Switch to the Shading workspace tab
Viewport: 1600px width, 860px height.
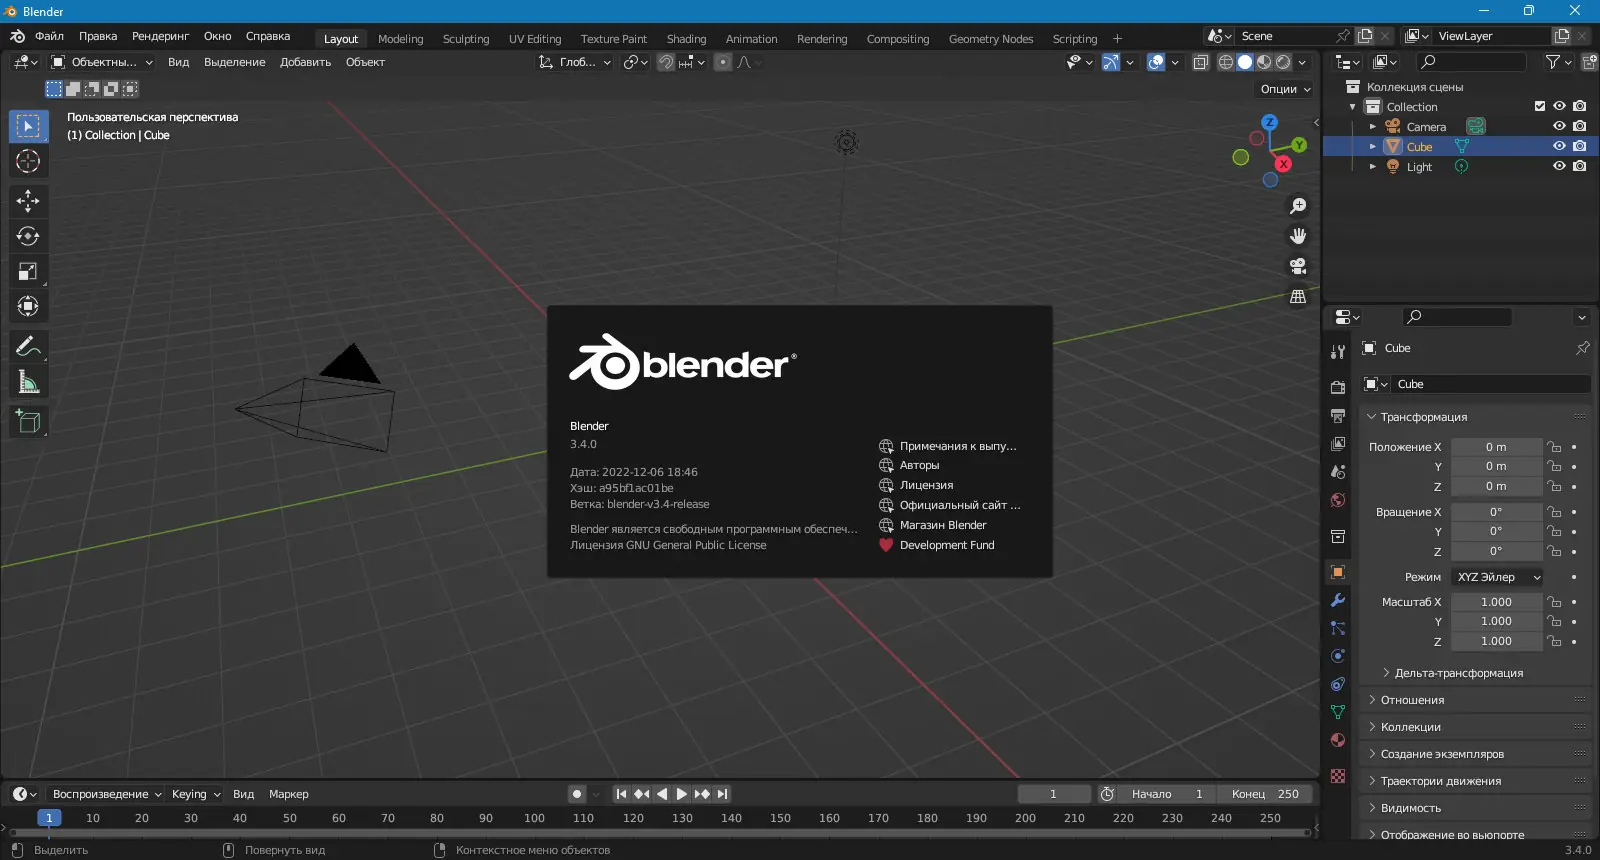686,39
